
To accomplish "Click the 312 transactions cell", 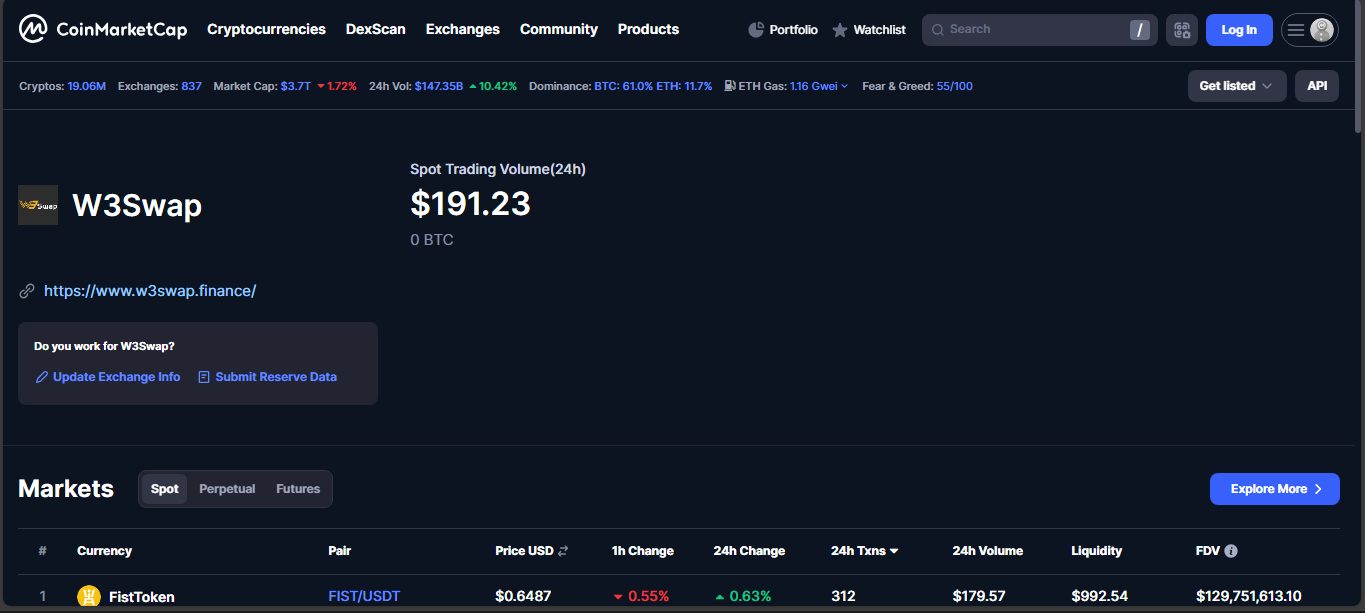I will (843, 597).
